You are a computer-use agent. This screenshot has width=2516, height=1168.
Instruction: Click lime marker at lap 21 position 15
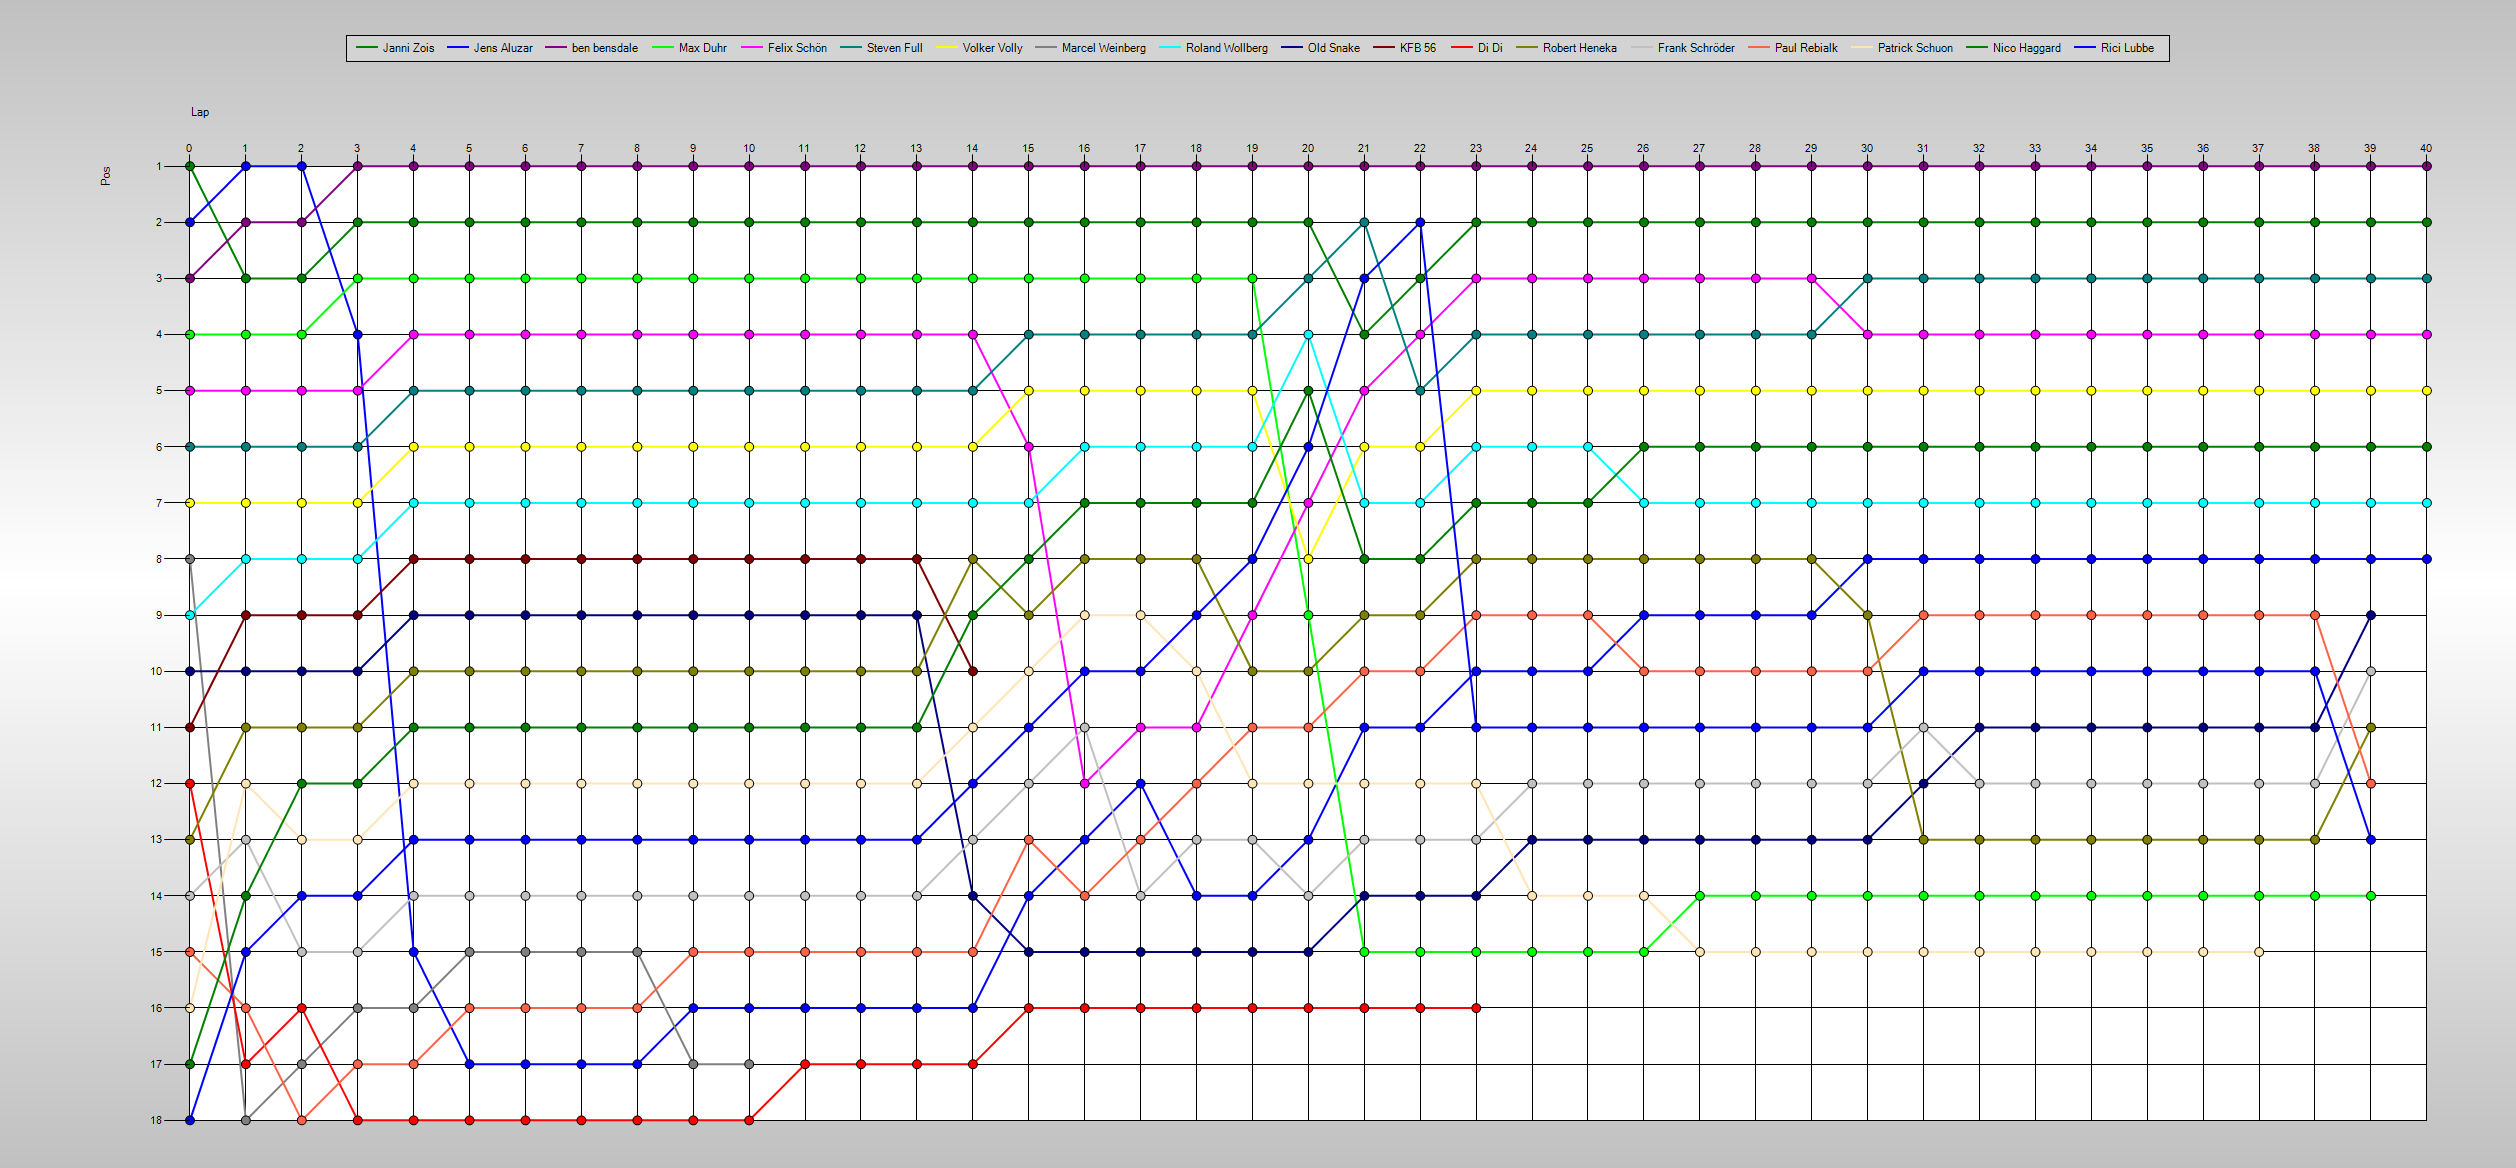(x=1364, y=952)
